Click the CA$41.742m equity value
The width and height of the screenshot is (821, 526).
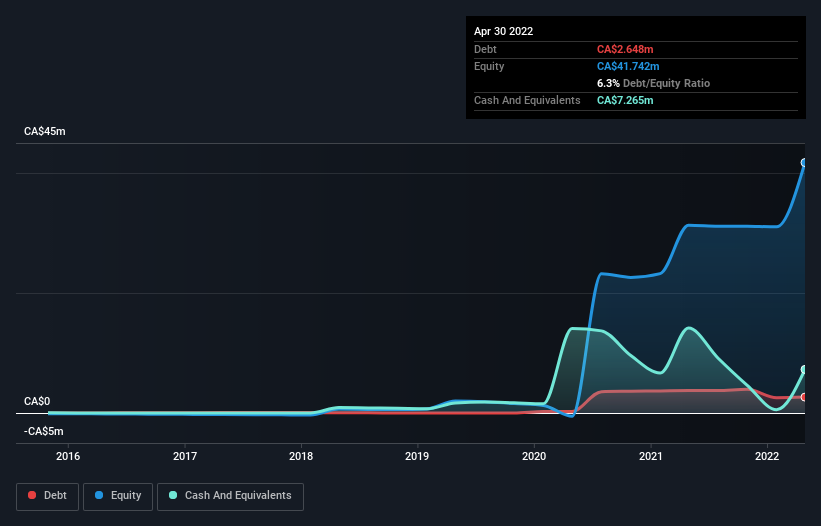point(628,66)
